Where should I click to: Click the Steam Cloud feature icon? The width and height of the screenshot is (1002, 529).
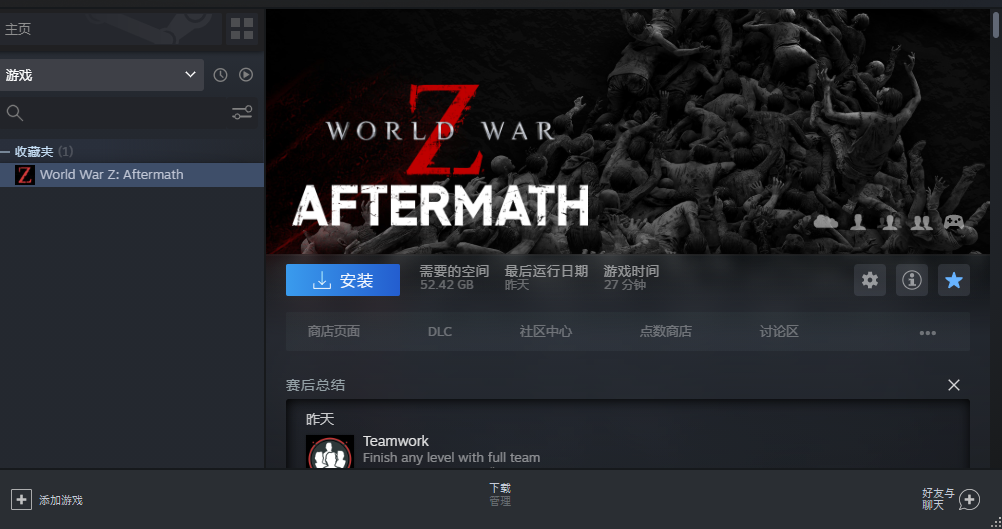[826, 222]
